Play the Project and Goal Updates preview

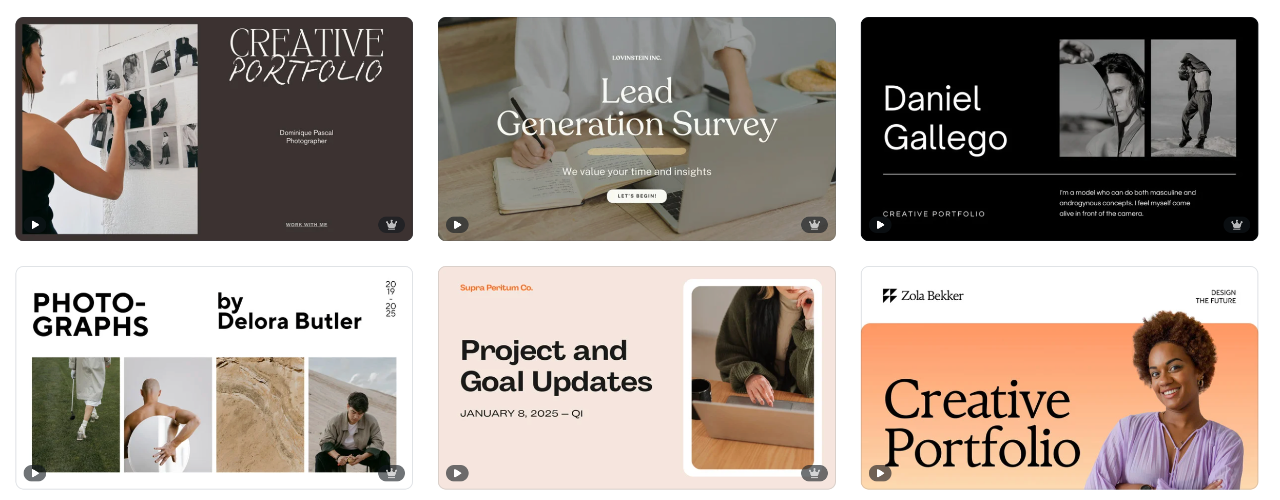click(x=457, y=473)
